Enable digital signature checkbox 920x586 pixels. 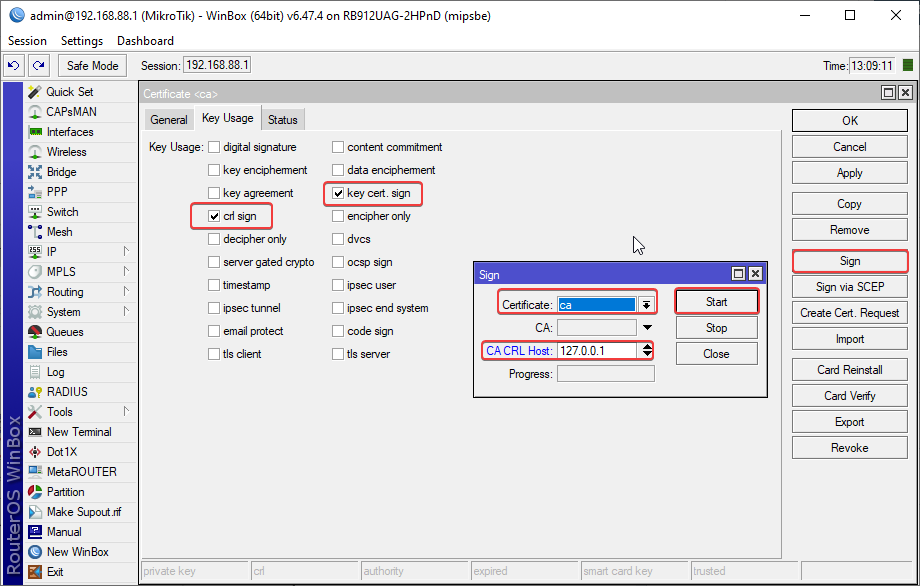click(x=214, y=147)
